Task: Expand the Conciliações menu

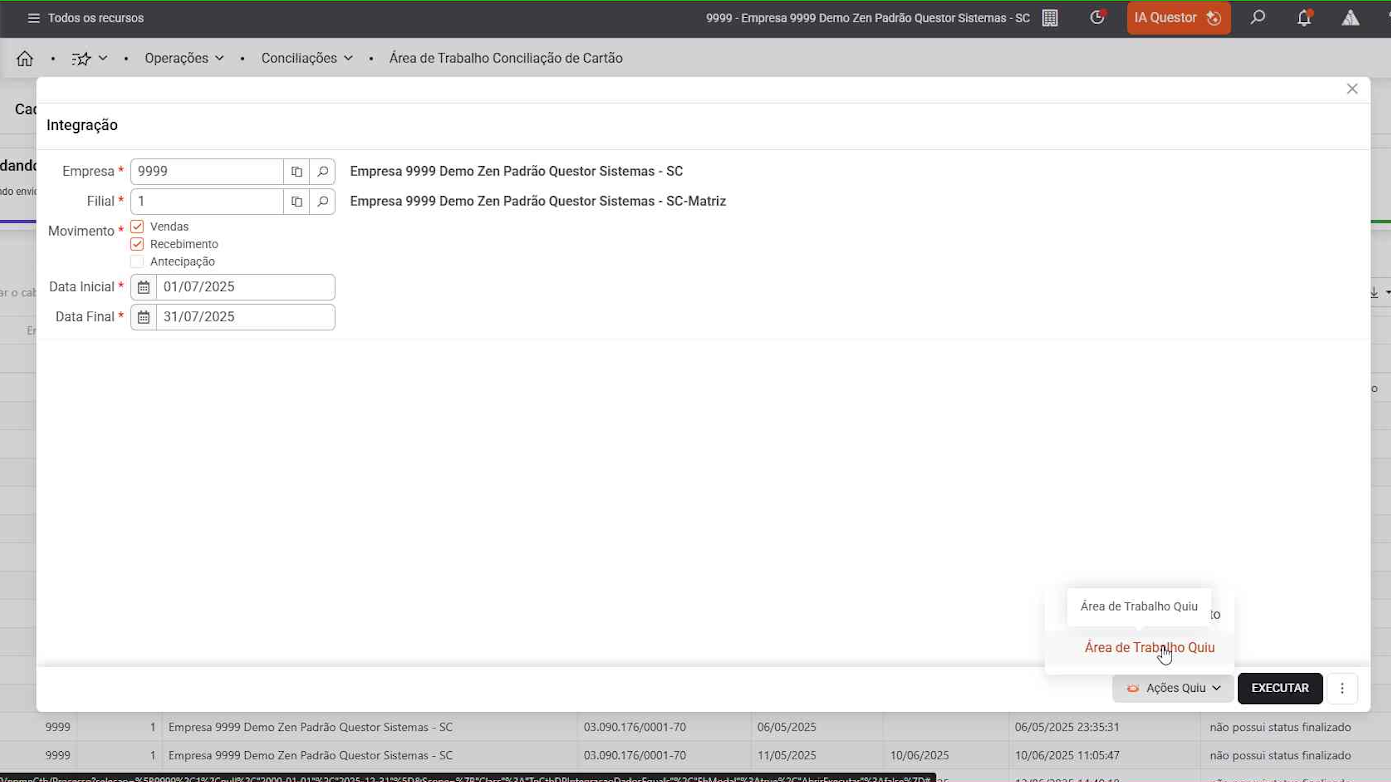Action: pos(307,59)
